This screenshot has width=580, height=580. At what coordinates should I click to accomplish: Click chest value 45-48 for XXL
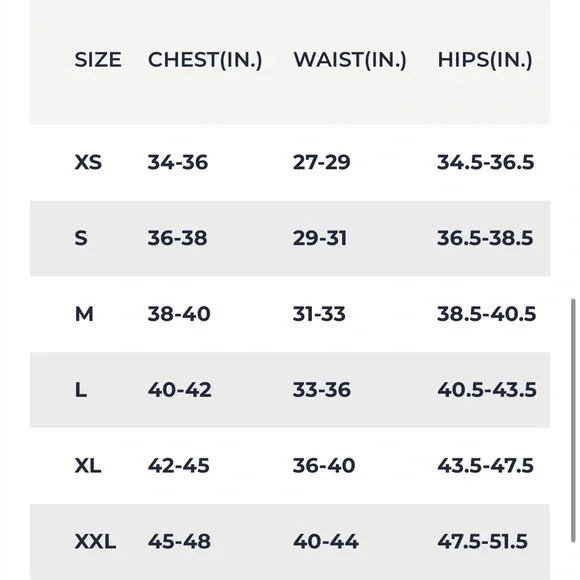click(x=179, y=542)
